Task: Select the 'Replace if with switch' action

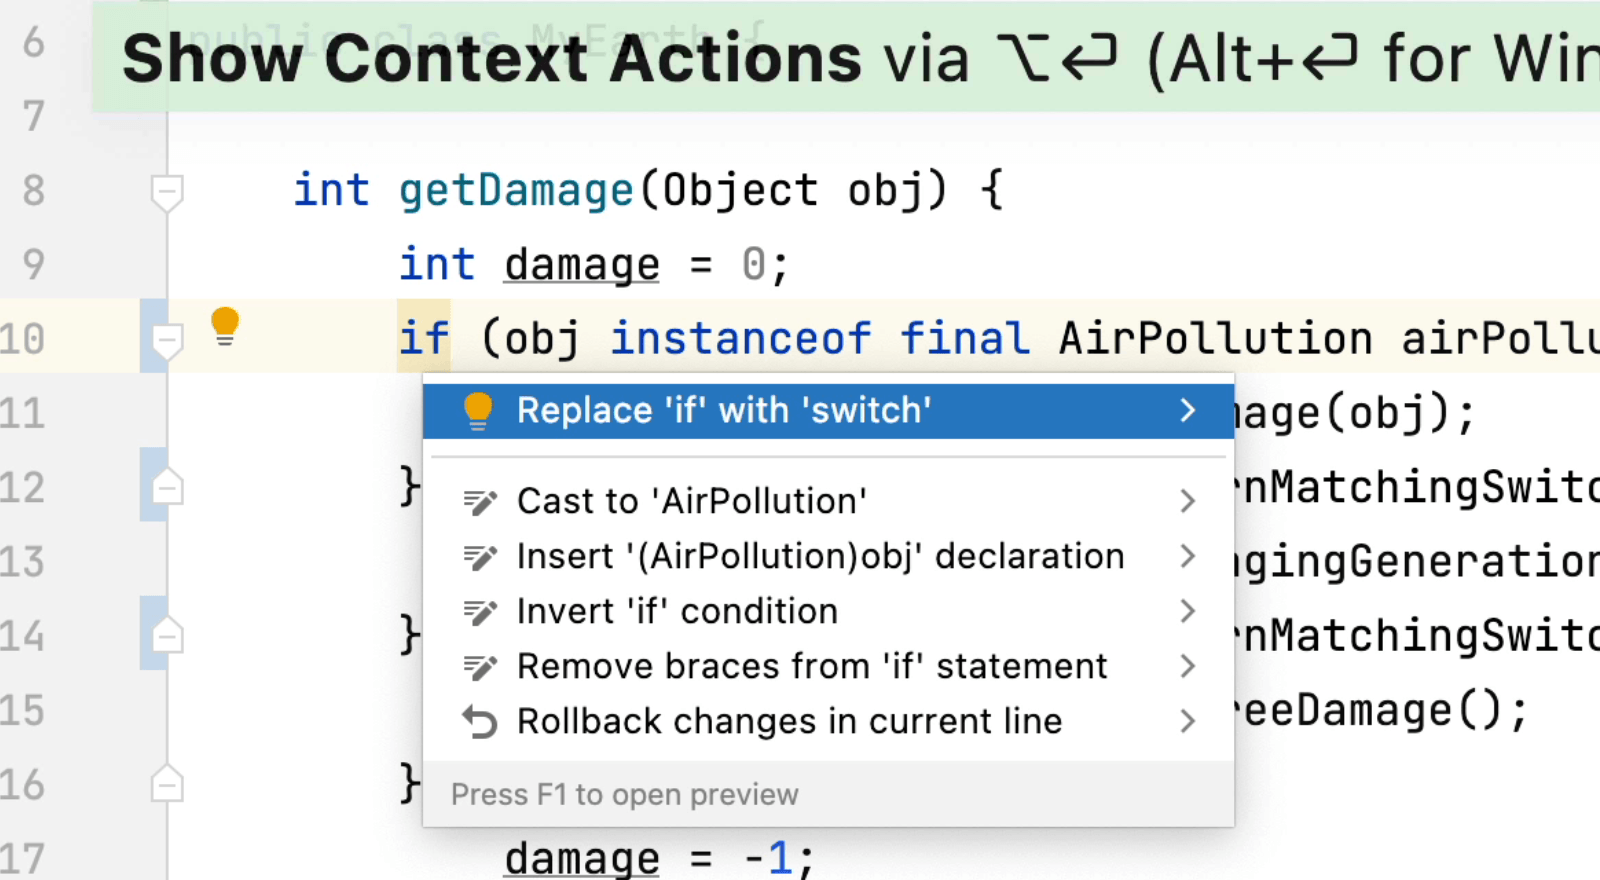Action: coord(723,410)
